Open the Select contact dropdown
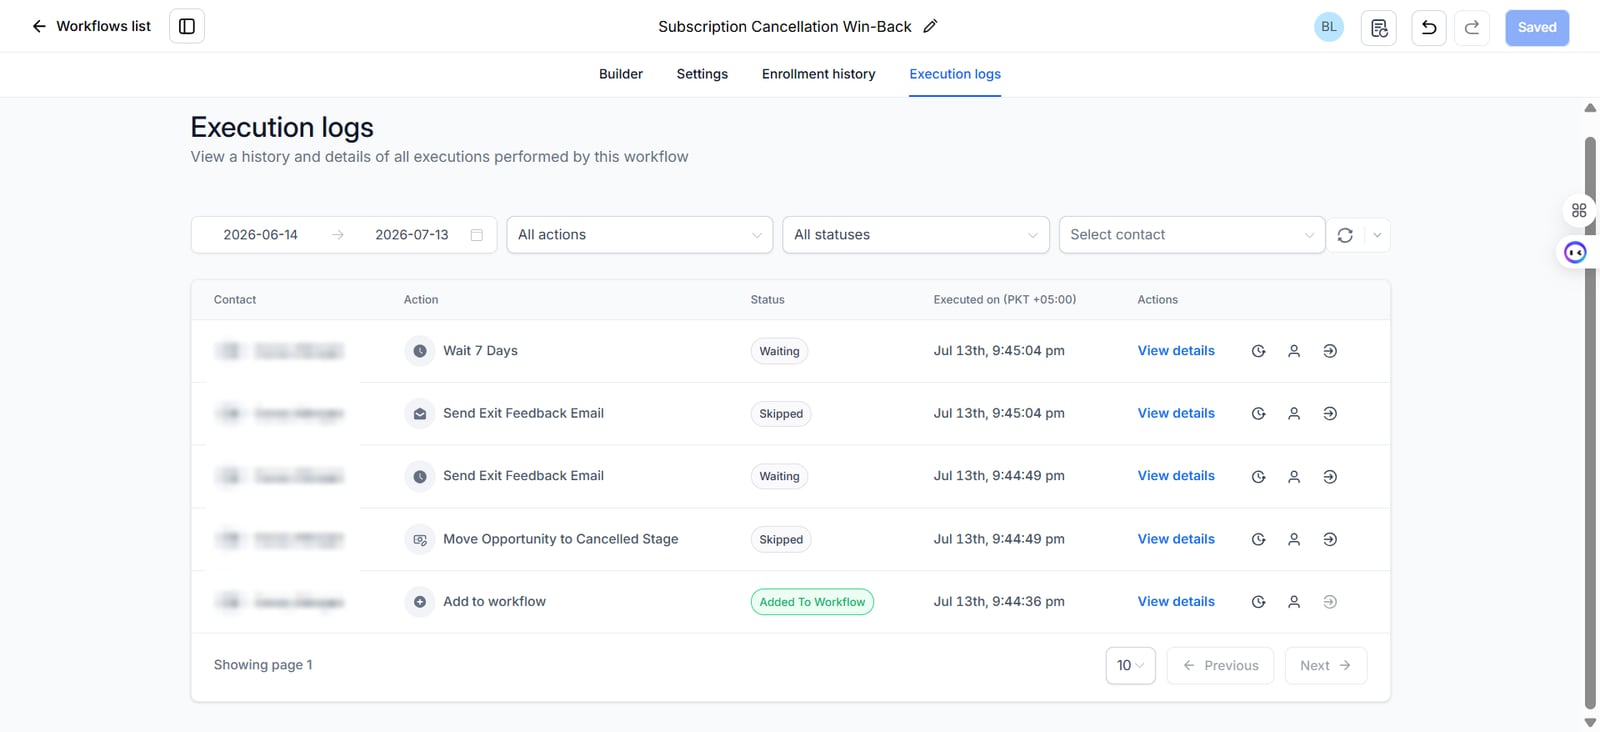Screen dimensions: 1600x732 [1192, 235]
